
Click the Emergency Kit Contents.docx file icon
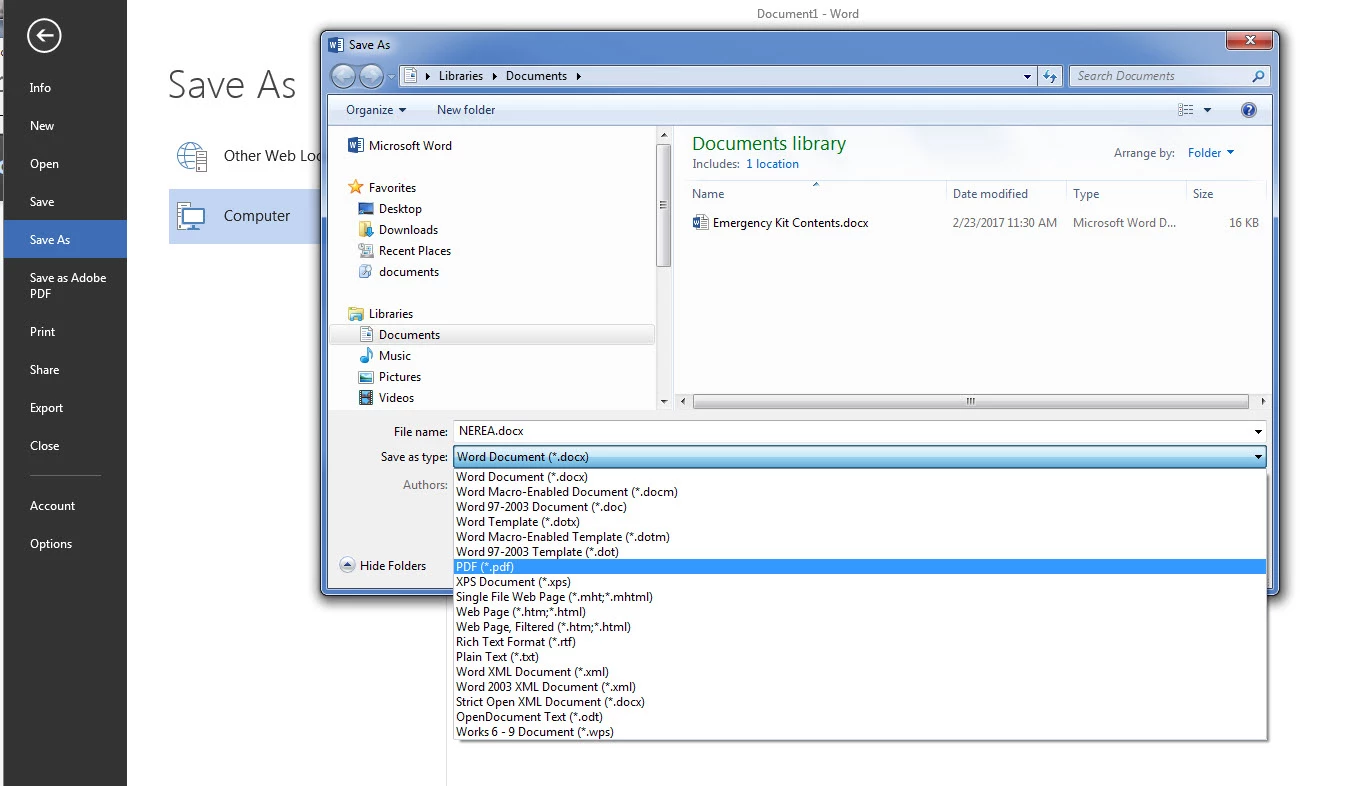click(x=700, y=222)
